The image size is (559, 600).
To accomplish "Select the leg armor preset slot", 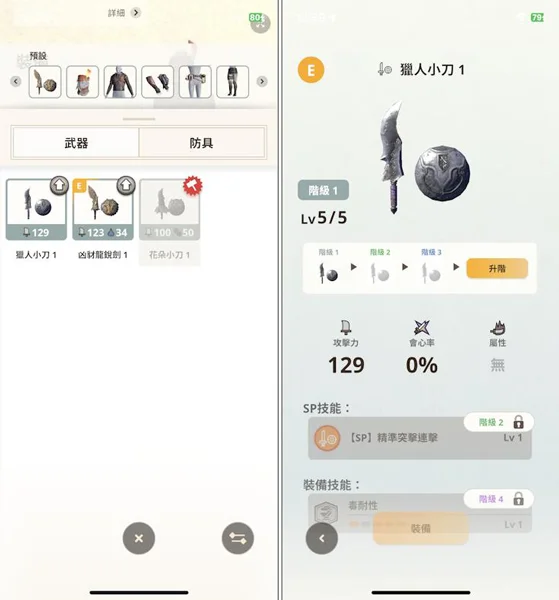I will coord(232,82).
